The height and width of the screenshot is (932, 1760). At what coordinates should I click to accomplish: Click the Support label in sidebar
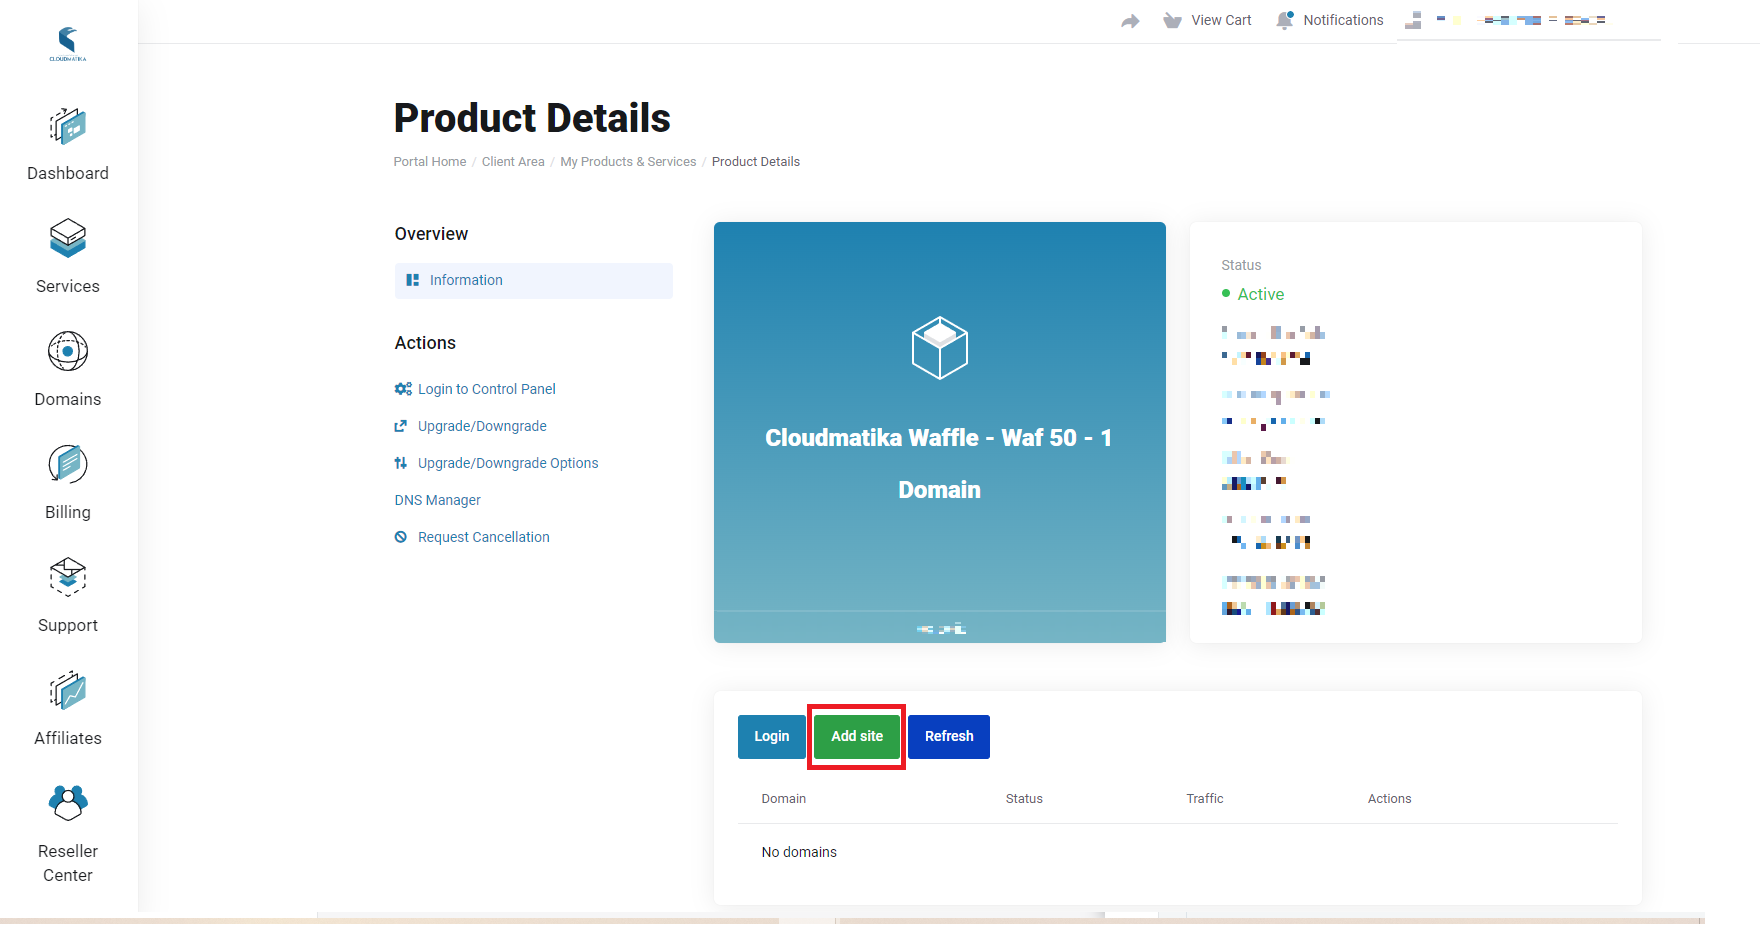coord(68,625)
